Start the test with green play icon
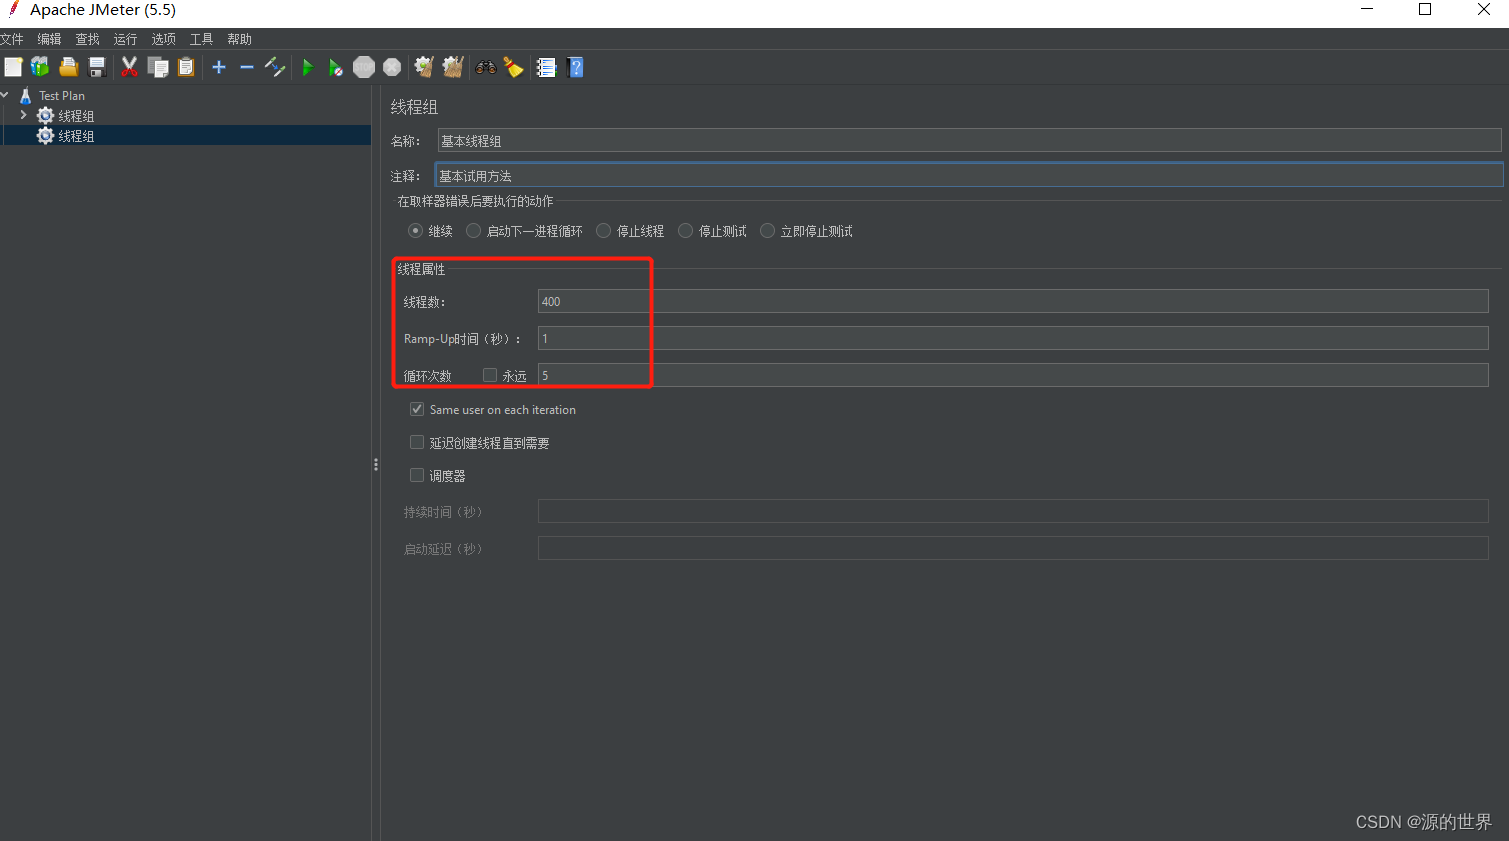This screenshot has height=841, width=1509. (308, 67)
